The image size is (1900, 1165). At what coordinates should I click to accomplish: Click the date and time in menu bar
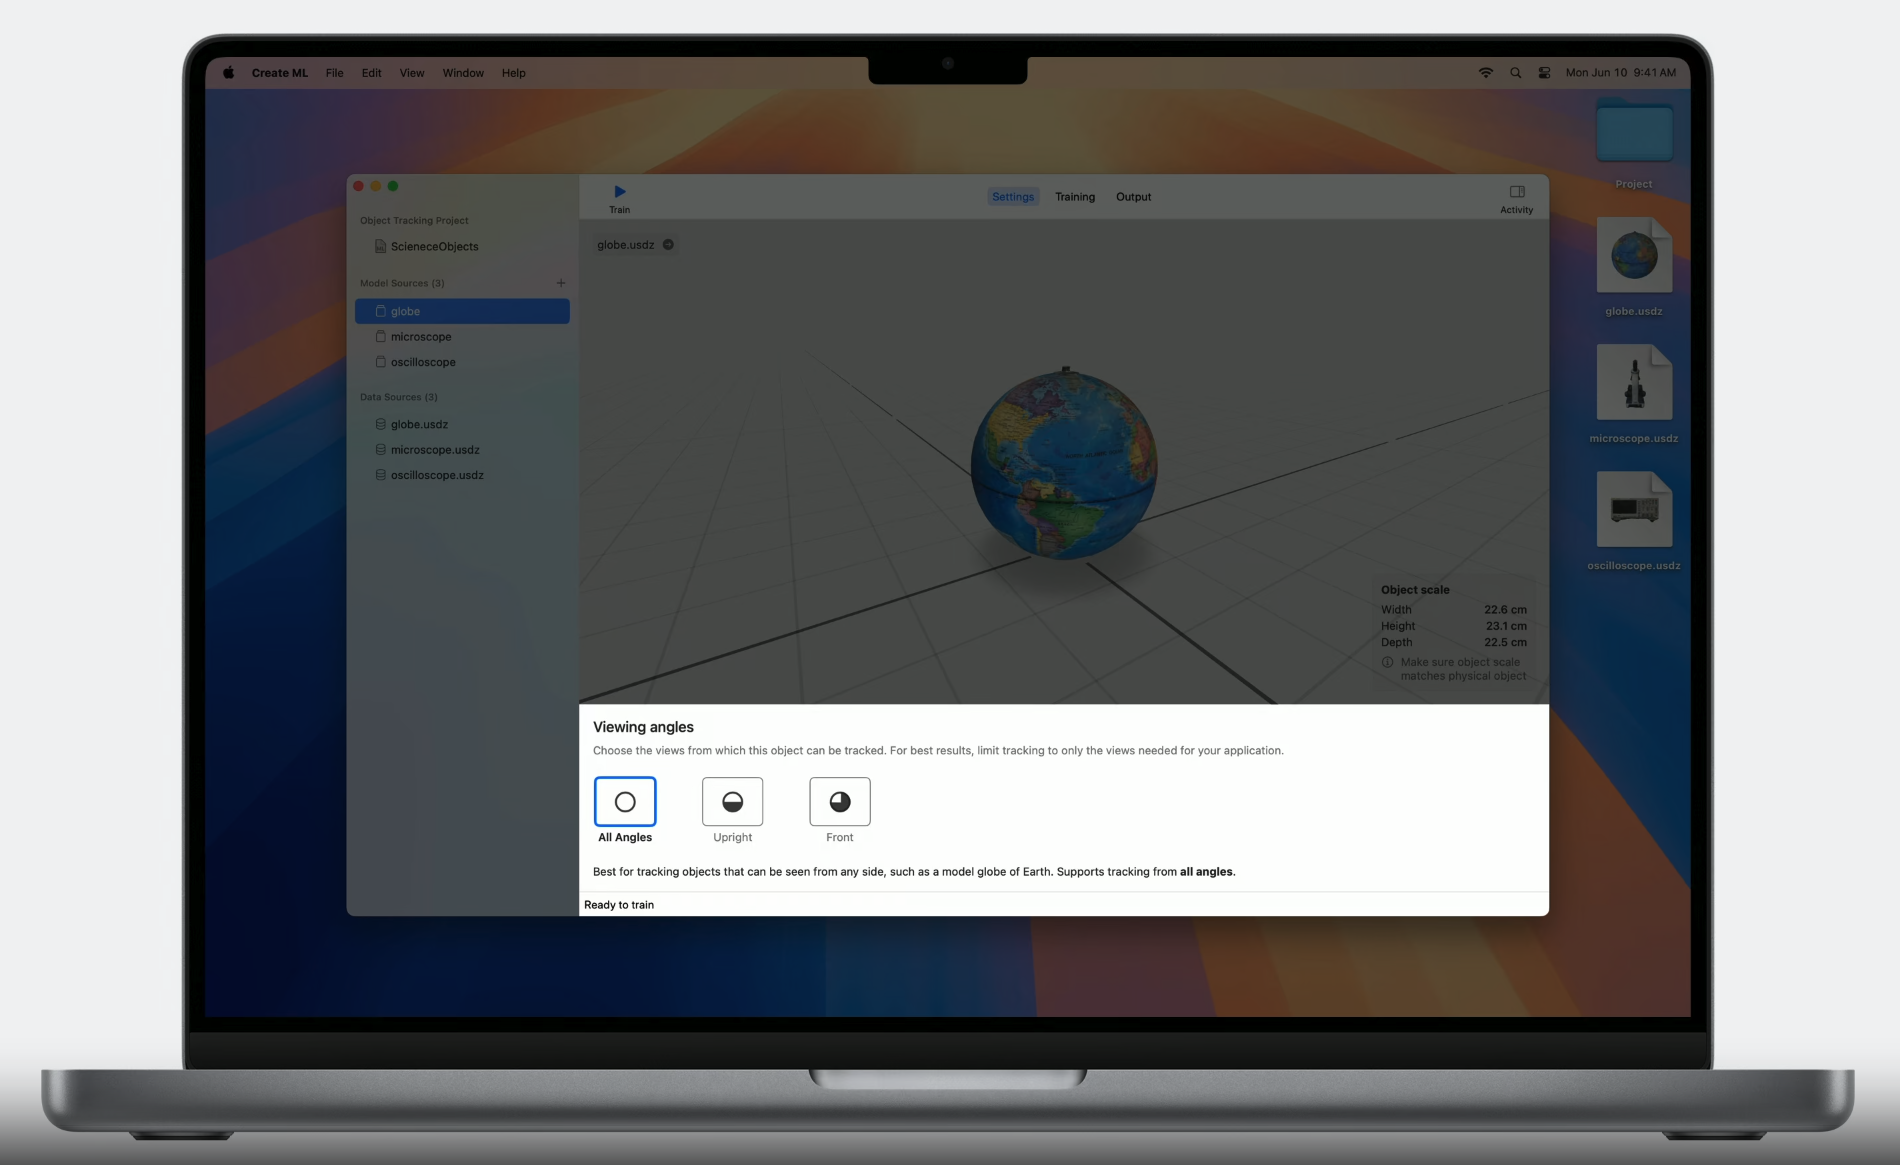[1621, 73]
